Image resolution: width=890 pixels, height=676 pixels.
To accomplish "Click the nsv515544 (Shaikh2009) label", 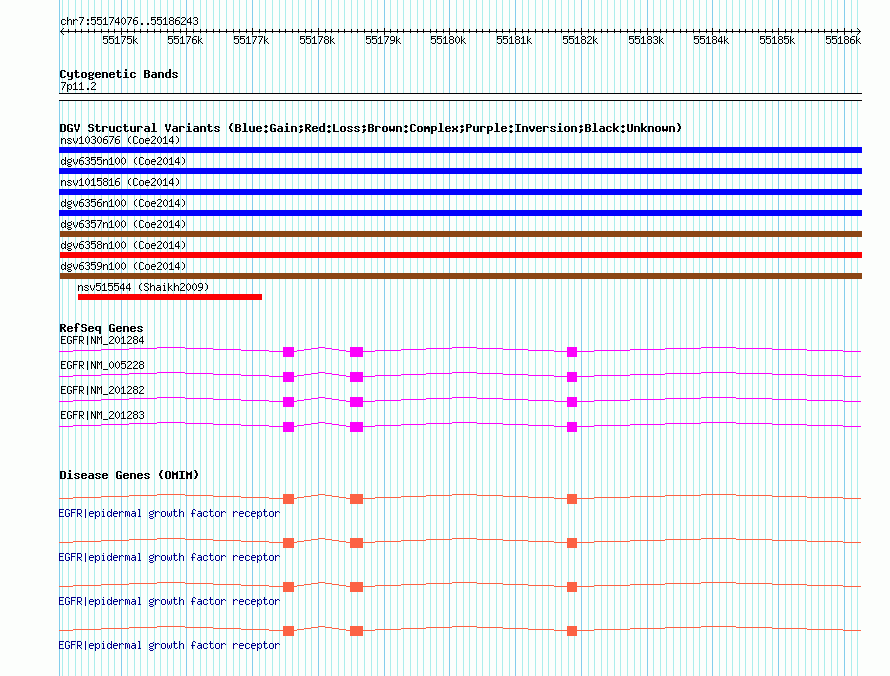I will pyautogui.click(x=143, y=287).
